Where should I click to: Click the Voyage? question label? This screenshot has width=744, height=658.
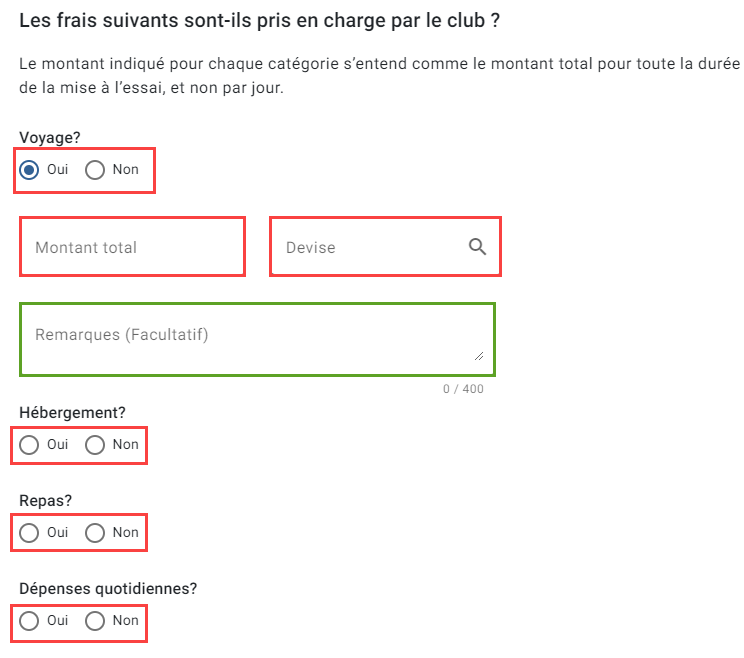coord(50,138)
